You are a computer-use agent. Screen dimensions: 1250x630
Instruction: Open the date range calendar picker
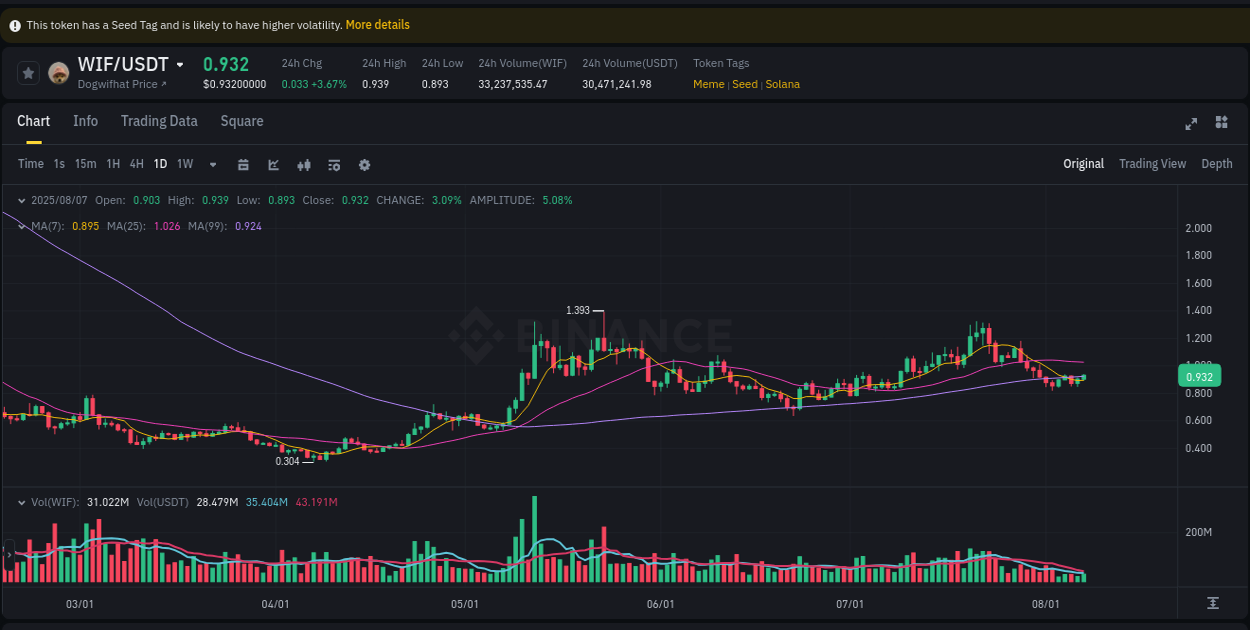pos(243,164)
